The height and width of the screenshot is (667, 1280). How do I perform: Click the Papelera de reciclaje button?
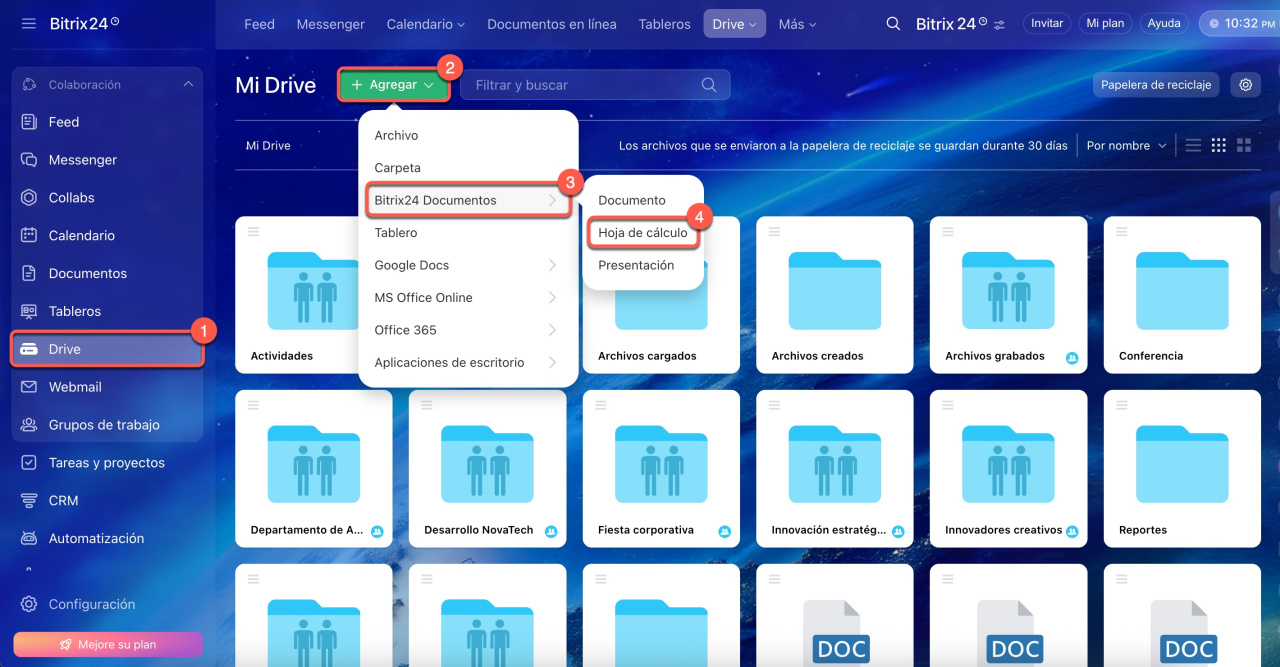(x=1156, y=85)
